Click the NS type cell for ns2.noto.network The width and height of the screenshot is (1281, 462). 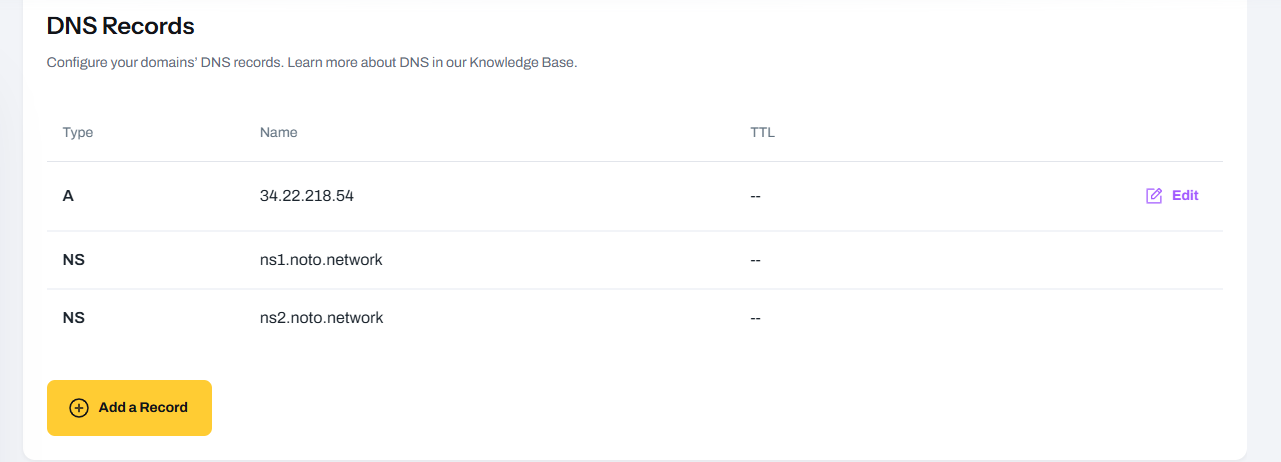pos(74,318)
